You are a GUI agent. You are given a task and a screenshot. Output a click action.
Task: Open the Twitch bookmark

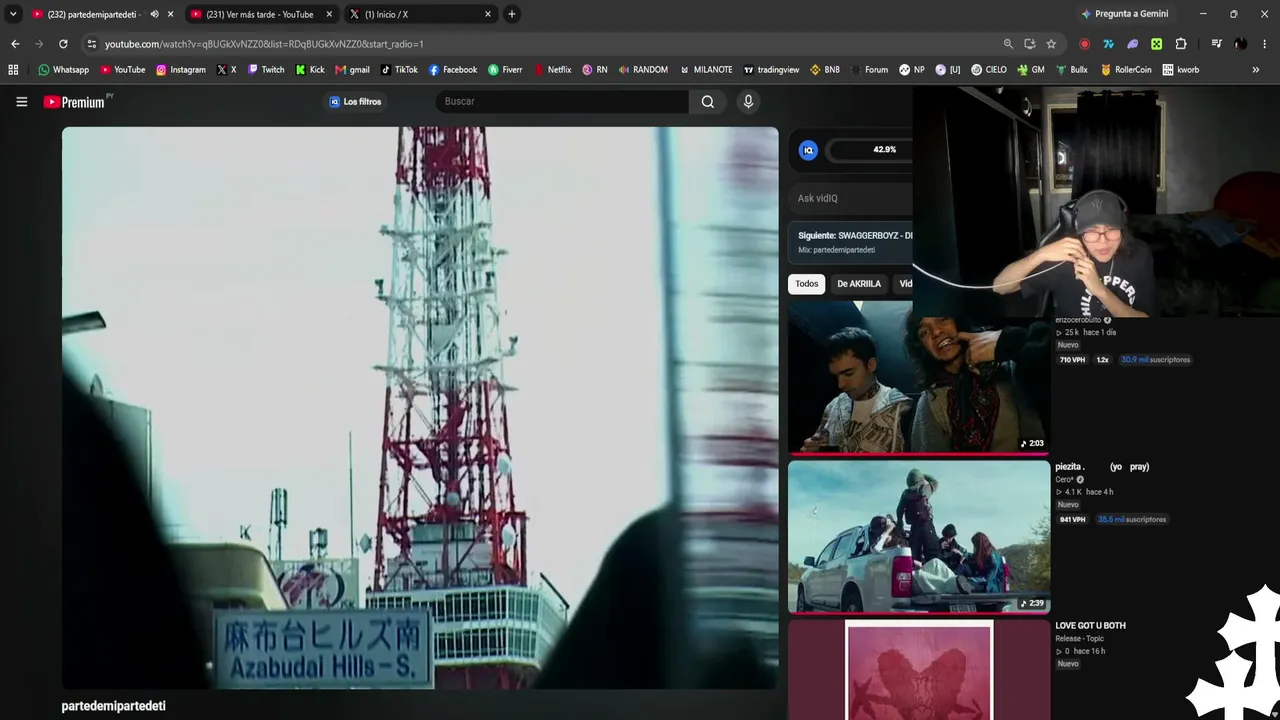coord(266,70)
